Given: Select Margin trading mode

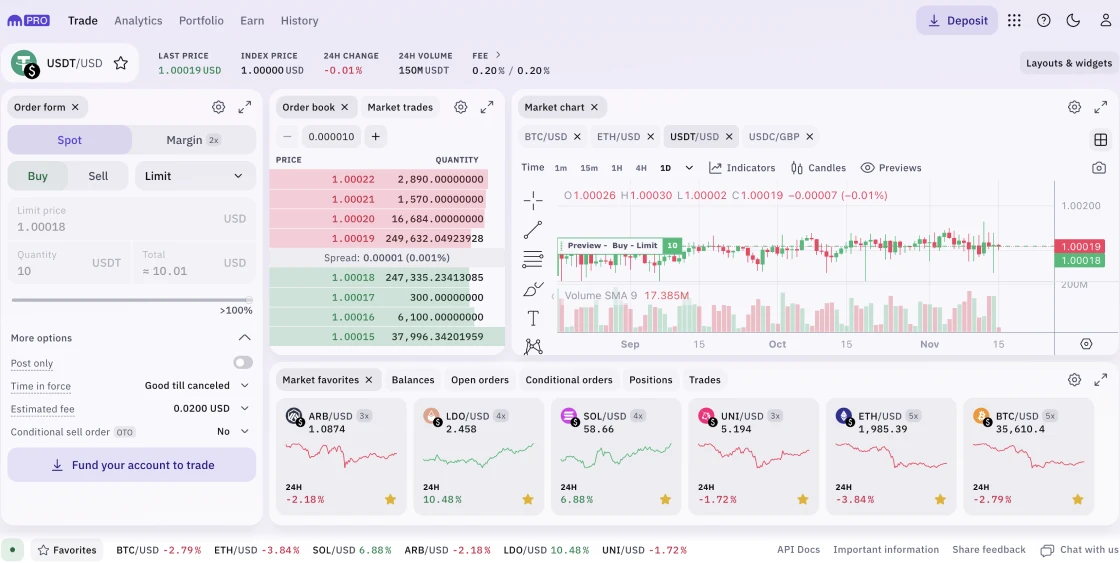Looking at the screenshot, I should click(194, 140).
